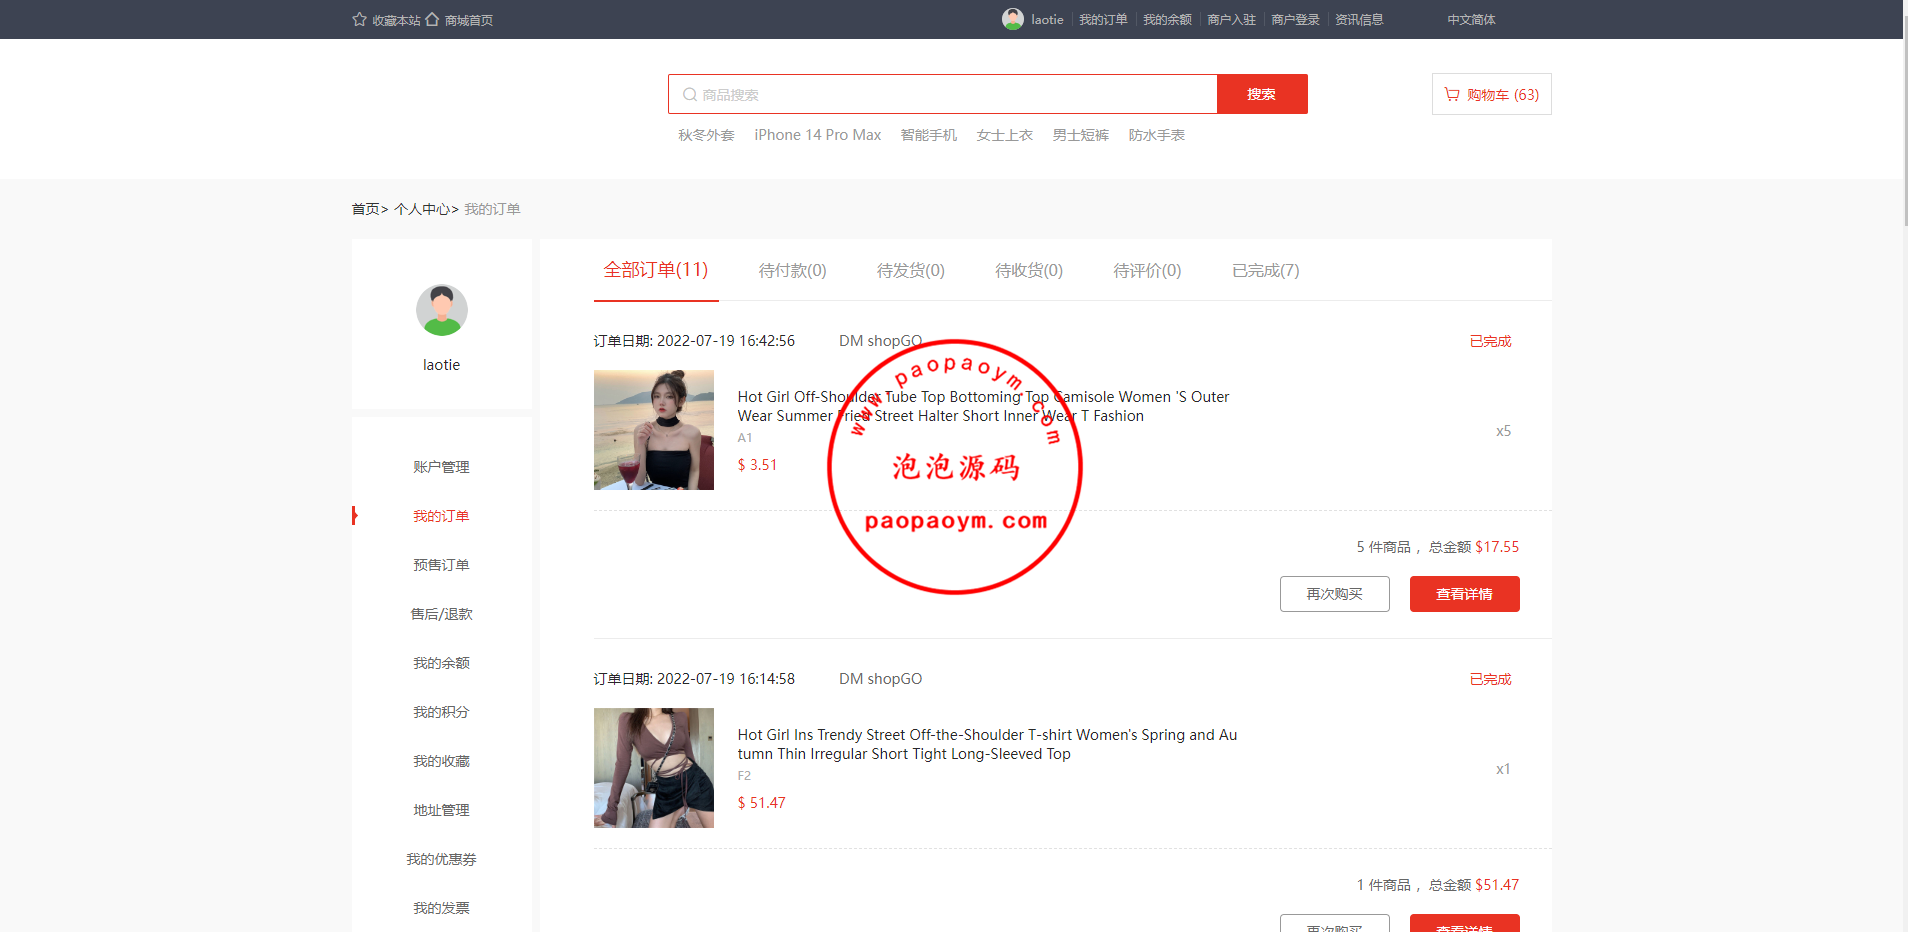
Task: Click 查看详情 for the $17.55 order
Action: pyautogui.click(x=1464, y=594)
